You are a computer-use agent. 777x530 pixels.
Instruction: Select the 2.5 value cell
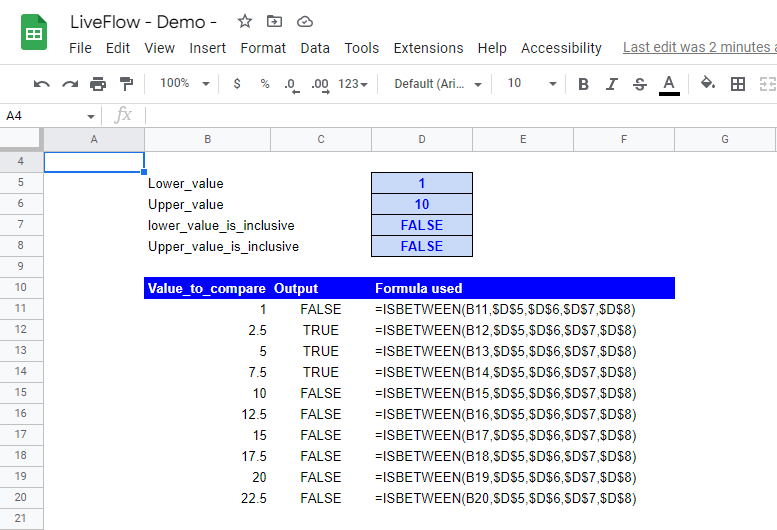coord(207,330)
